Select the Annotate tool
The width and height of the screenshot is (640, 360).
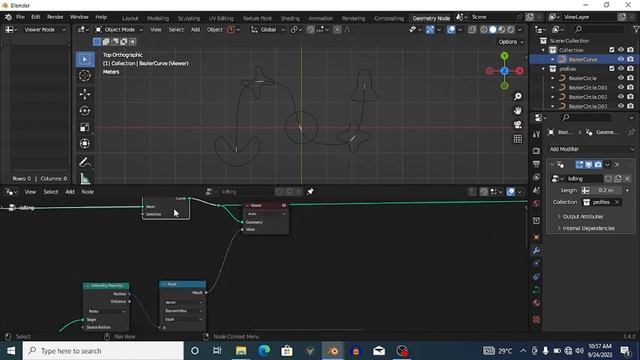tap(85, 162)
